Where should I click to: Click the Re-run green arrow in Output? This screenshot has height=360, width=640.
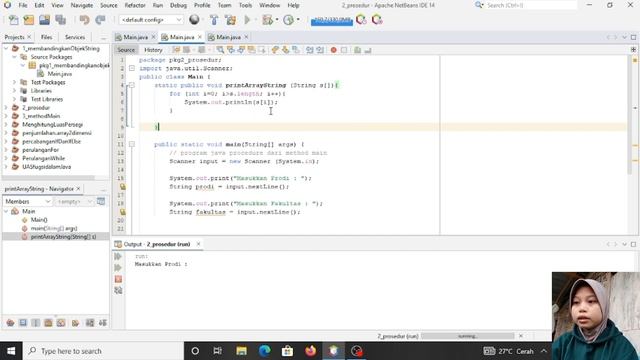[x=118, y=256]
